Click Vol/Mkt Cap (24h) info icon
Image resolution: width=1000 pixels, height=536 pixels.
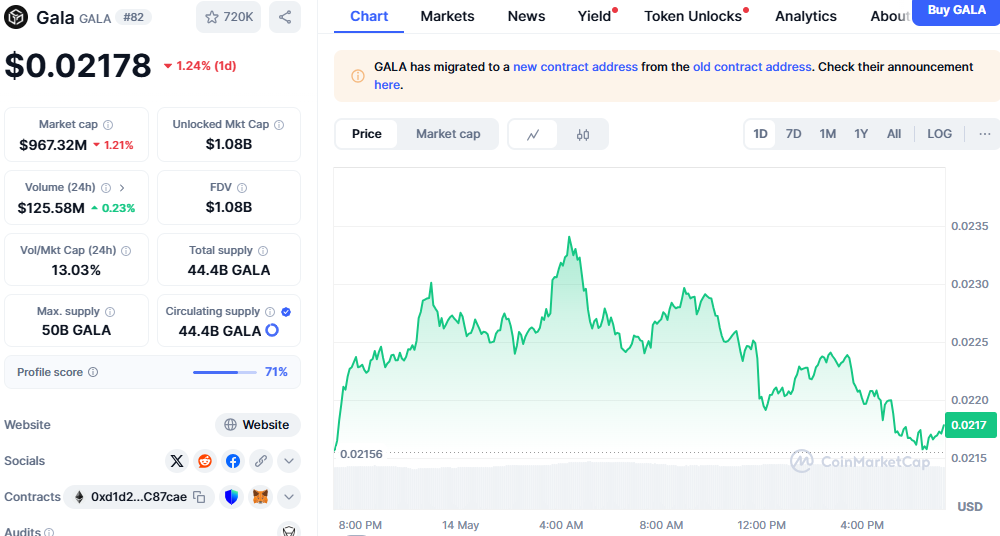coord(126,251)
